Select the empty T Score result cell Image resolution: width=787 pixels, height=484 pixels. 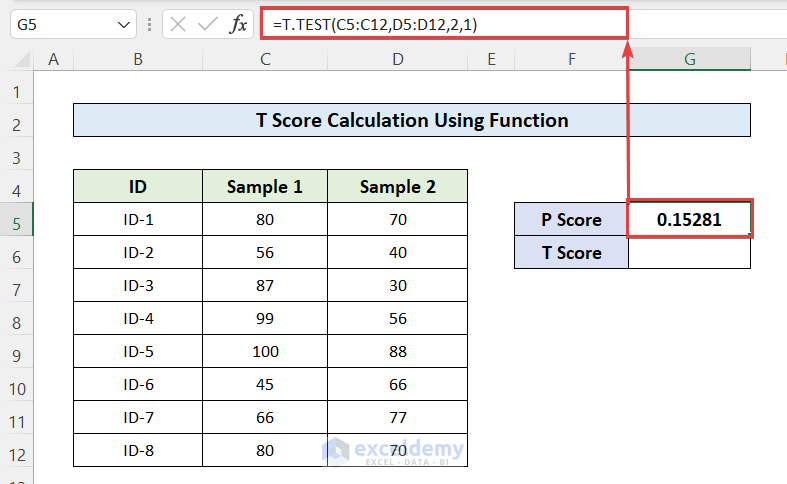coord(689,253)
